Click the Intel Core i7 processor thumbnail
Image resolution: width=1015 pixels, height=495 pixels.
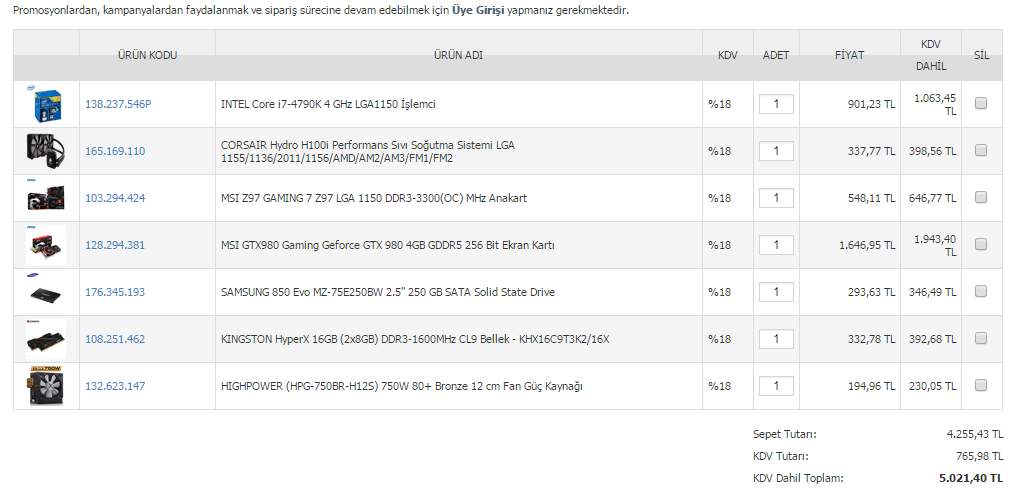[46, 104]
